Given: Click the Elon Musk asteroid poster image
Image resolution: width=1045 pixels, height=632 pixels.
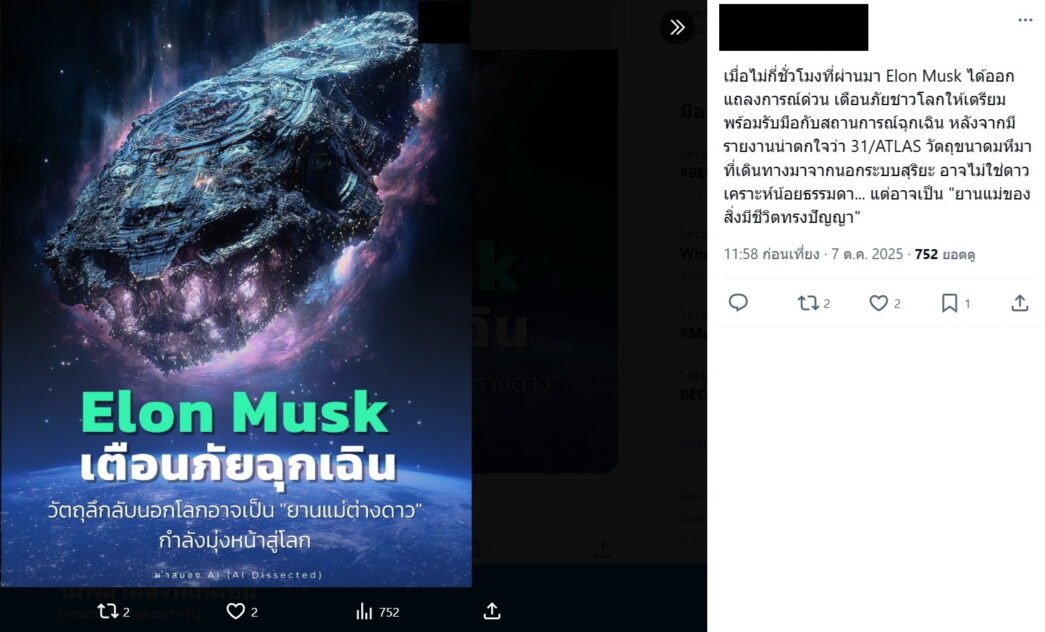Looking at the screenshot, I should (236, 293).
